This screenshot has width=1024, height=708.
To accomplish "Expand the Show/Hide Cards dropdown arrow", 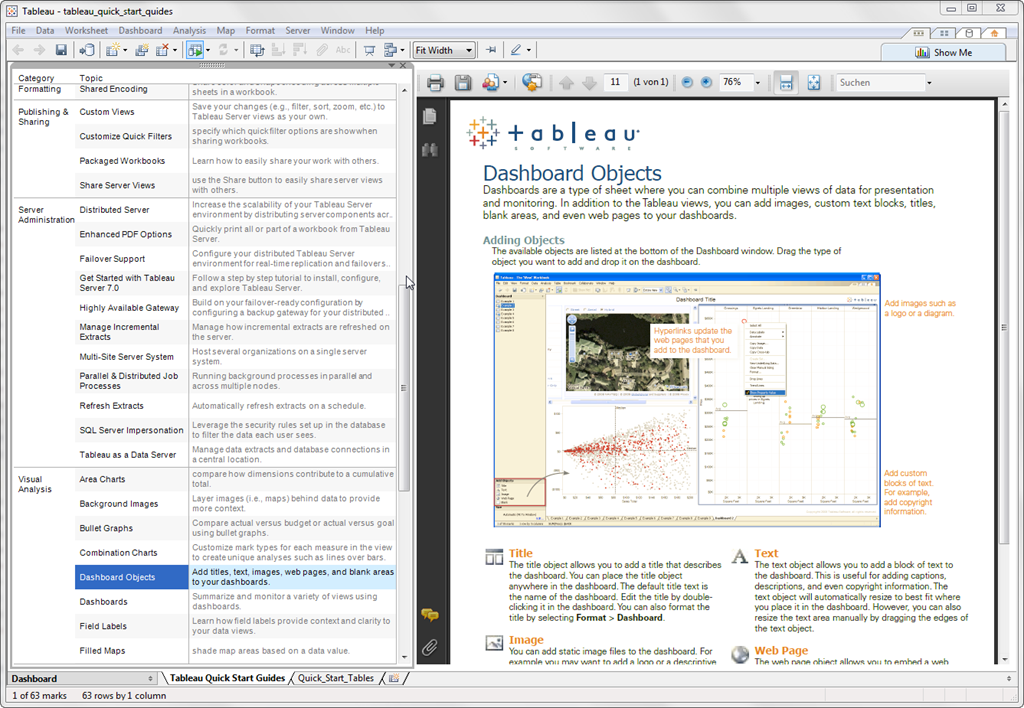I will [402, 50].
